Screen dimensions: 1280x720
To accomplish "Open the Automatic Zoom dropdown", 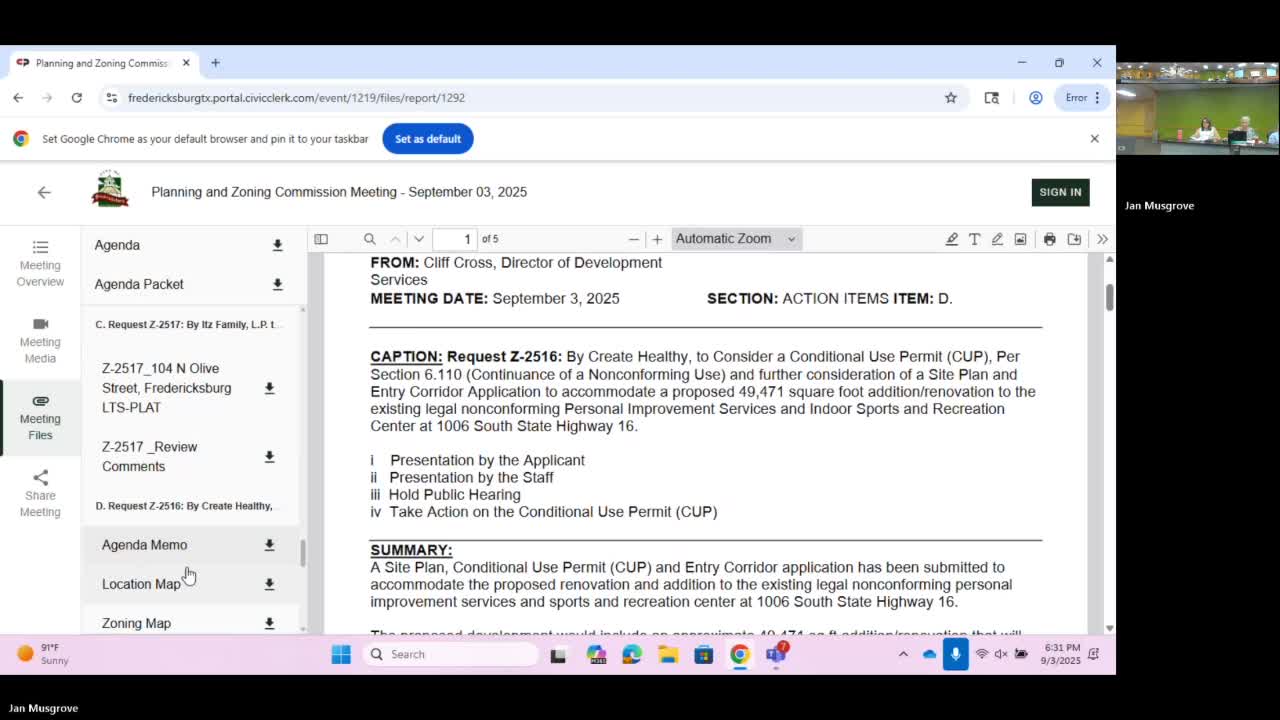I will coord(735,239).
